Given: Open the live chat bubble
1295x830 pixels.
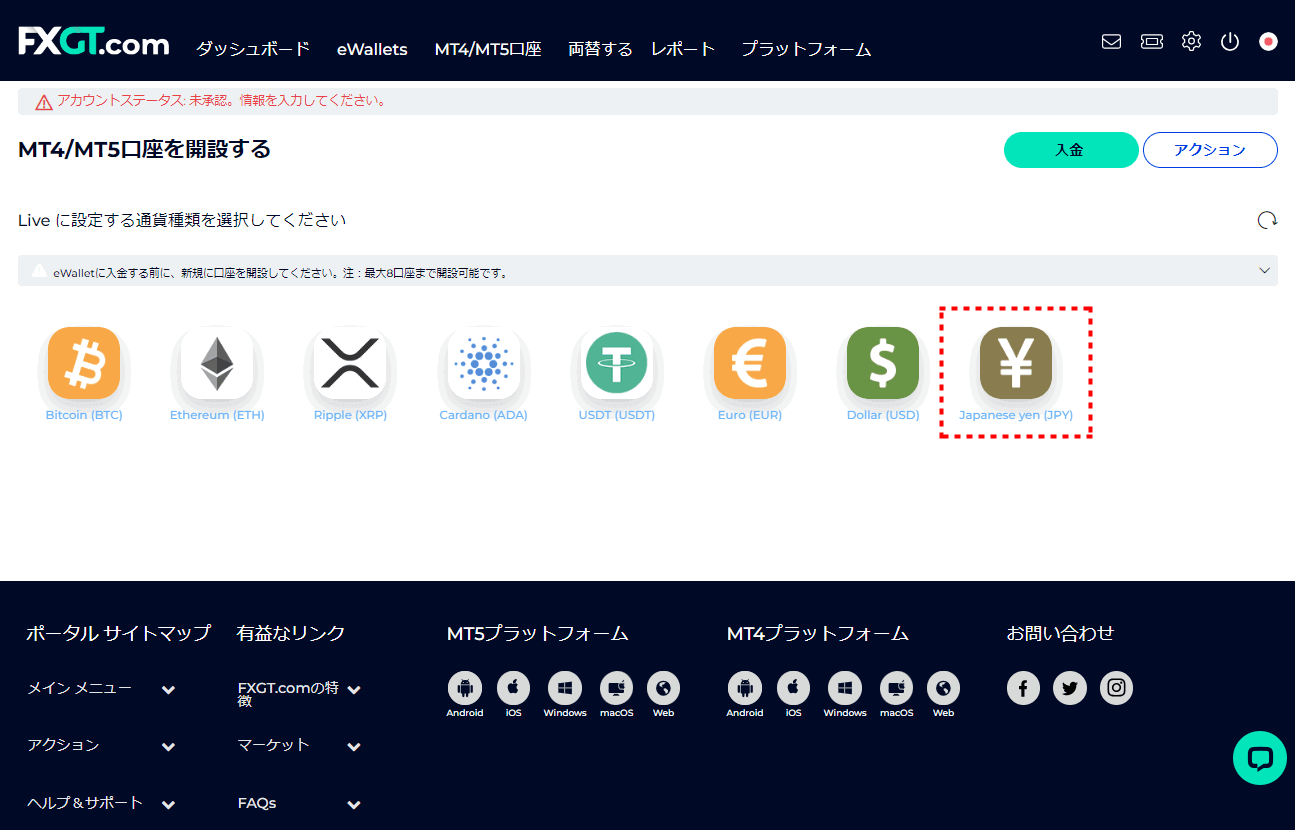Looking at the screenshot, I should click(x=1260, y=758).
